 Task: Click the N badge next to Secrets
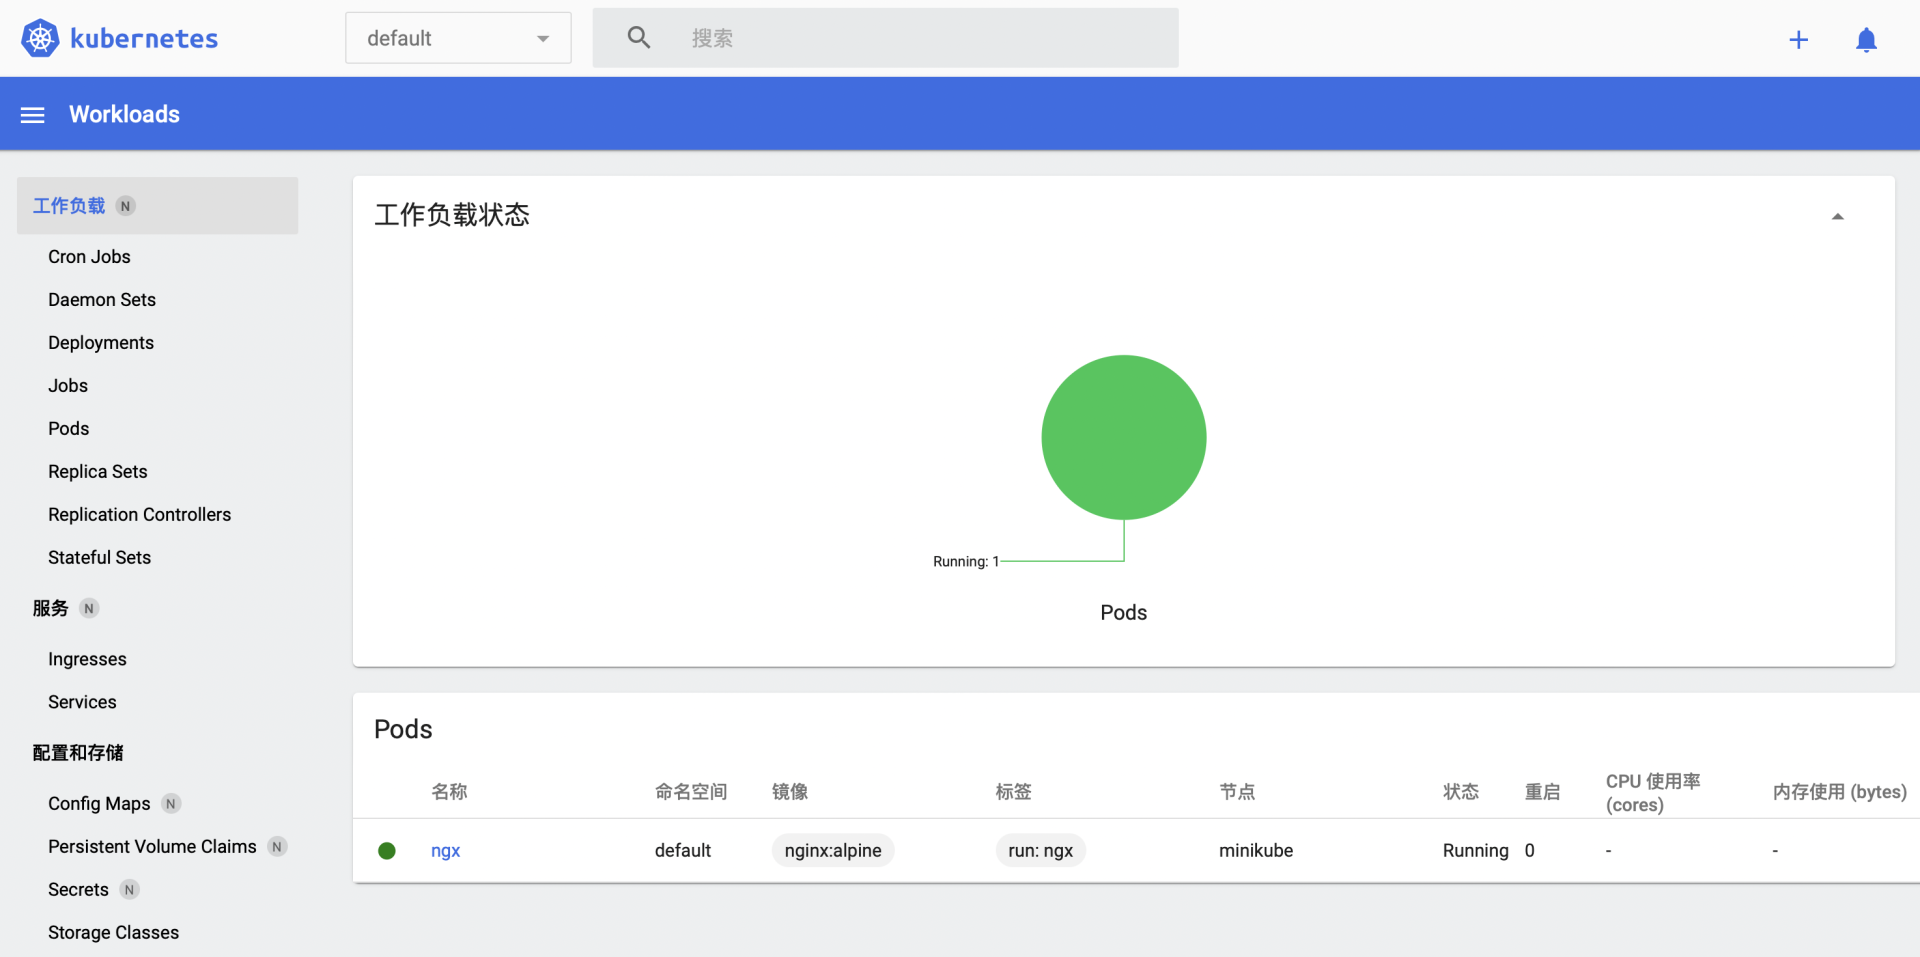point(129,889)
